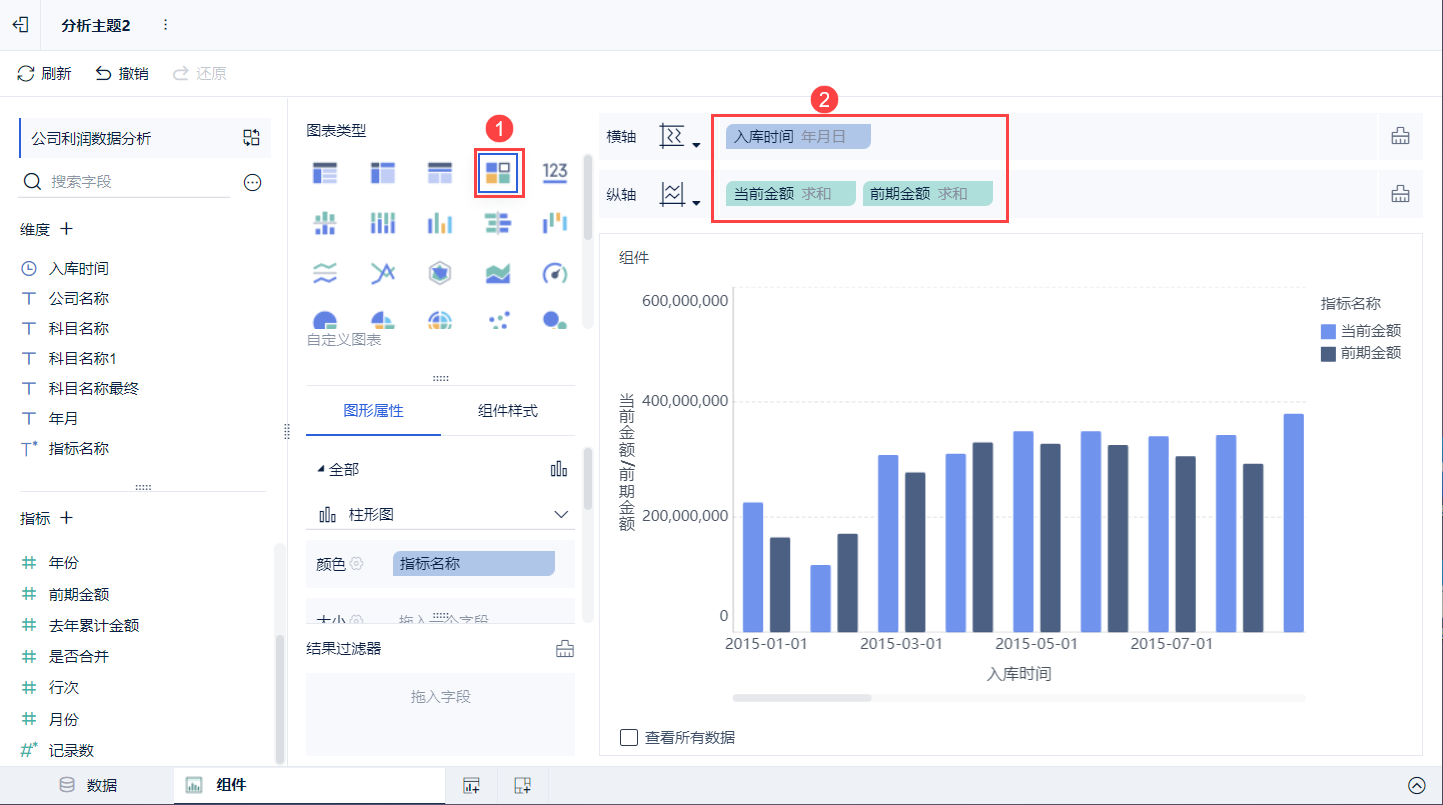Select the grouped table chart type
The height and width of the screenshot is (805, 1443).
coord(325,172)
